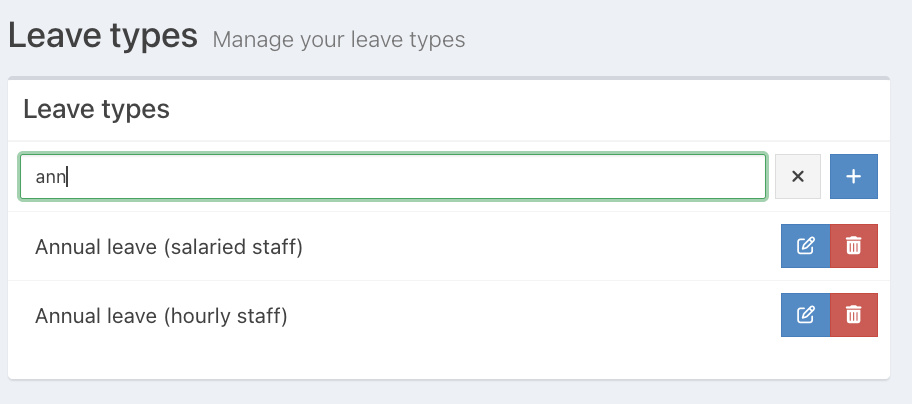Click the typed text "ann" in search box

coord(49,177)
